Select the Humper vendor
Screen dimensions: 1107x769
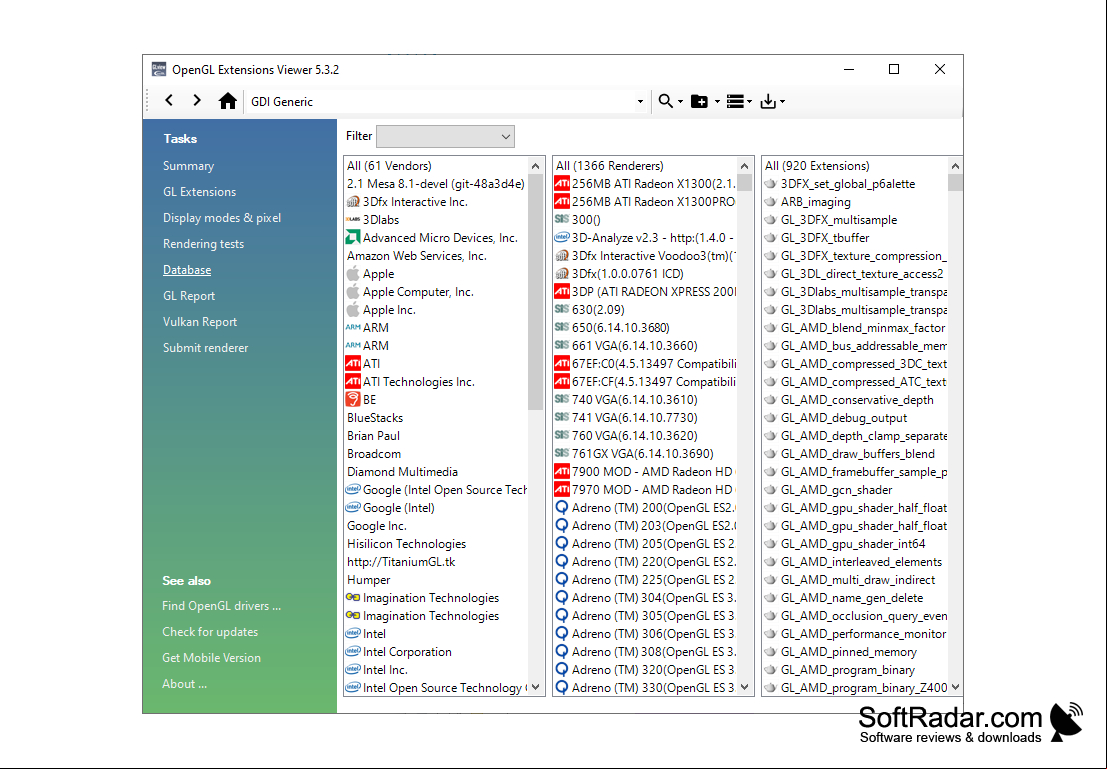369,580
